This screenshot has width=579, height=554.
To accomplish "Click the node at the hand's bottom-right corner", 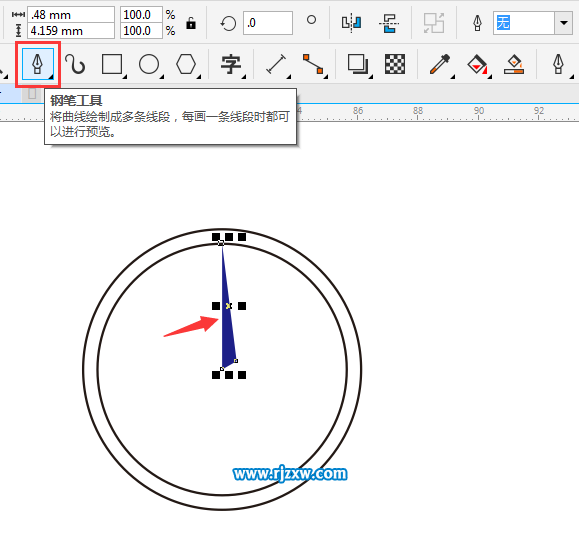I will click(236, 361).
